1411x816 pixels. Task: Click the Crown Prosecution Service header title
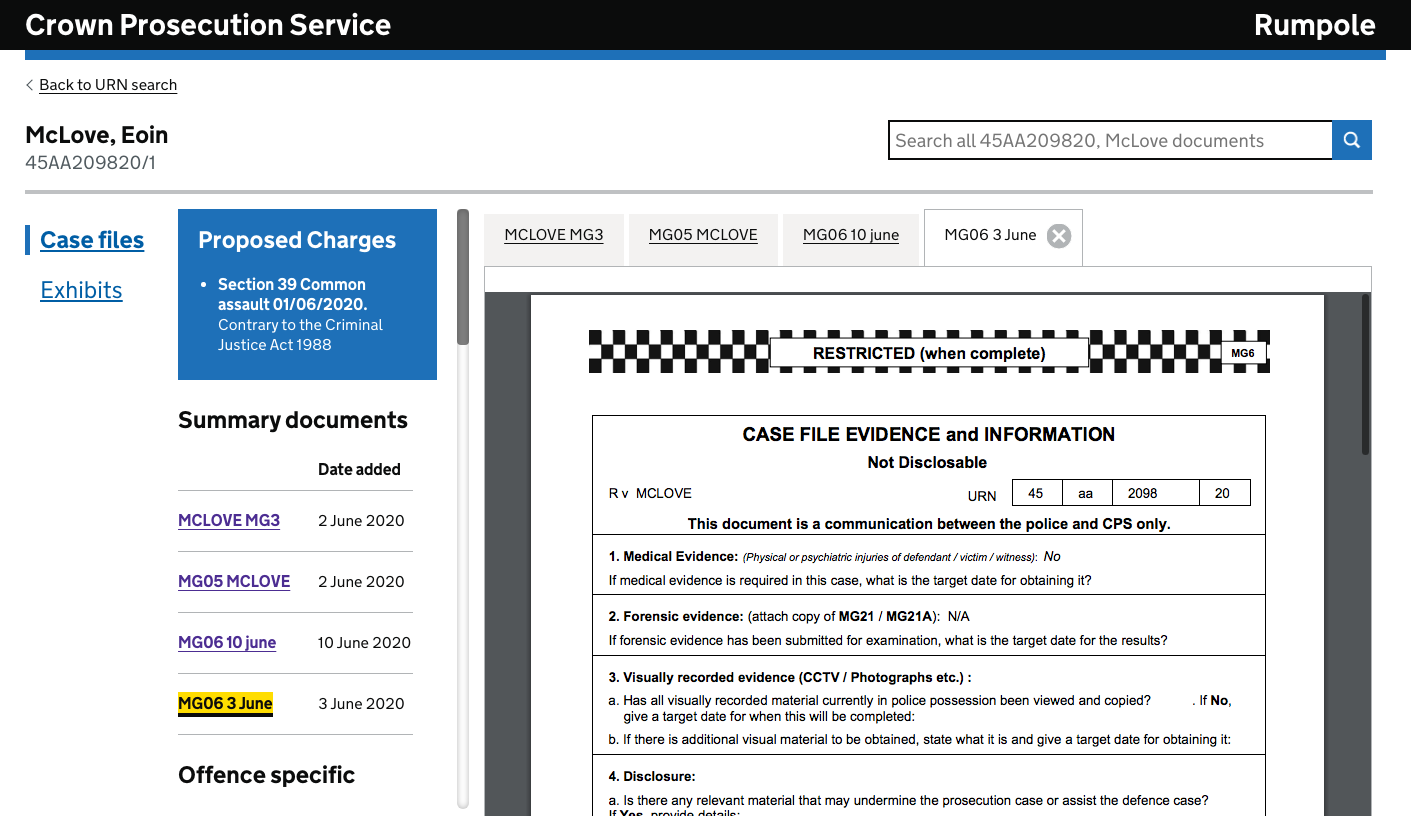(208, 25)
